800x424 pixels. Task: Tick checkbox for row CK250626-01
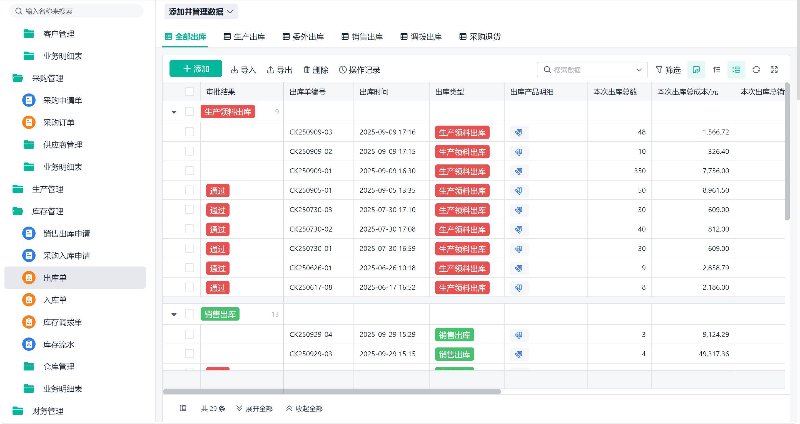189,267
